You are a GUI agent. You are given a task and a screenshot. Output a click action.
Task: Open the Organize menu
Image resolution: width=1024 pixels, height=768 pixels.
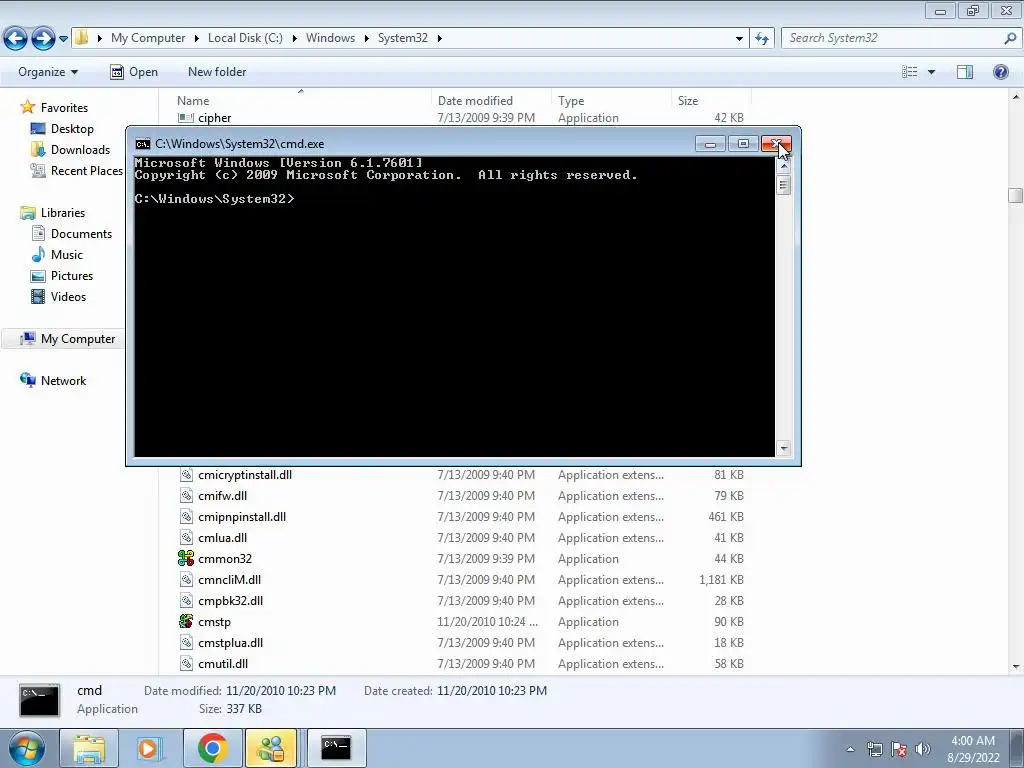[x=48, y=72]
